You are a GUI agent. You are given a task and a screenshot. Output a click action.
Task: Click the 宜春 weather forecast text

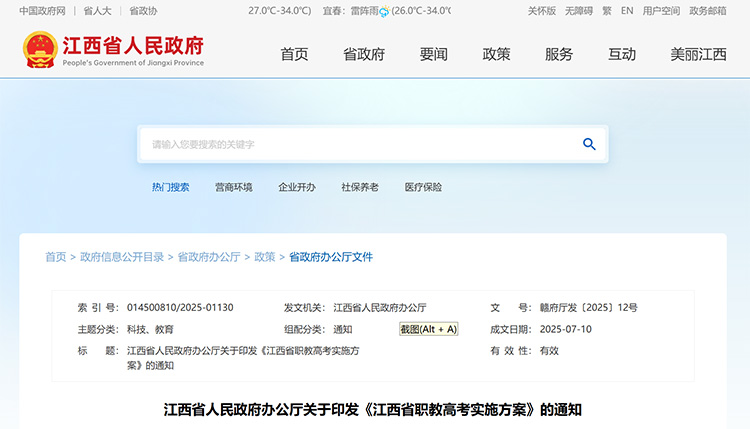click(386, 11)
